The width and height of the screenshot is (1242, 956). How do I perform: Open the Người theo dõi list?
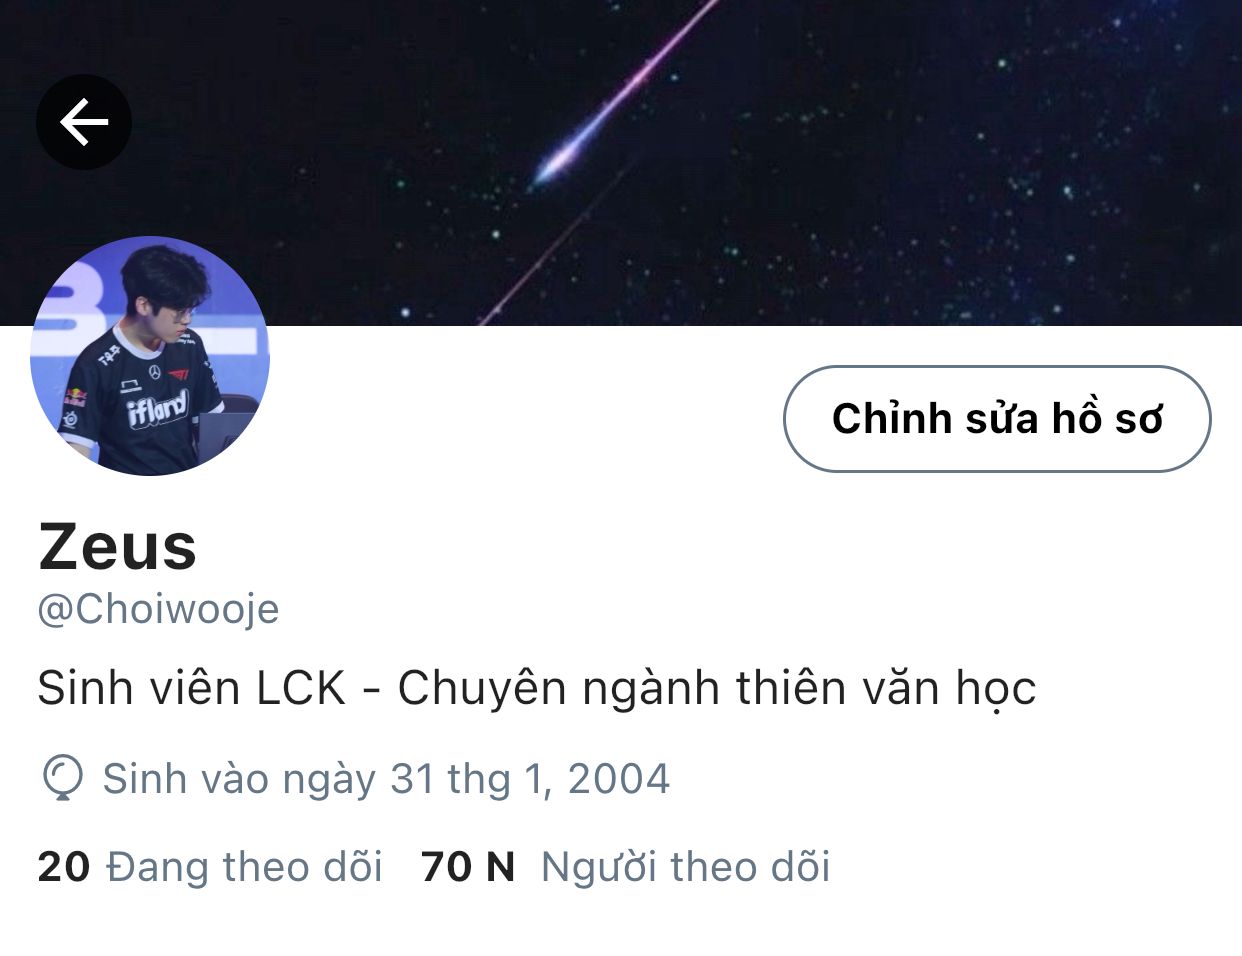tap(686, 867)
